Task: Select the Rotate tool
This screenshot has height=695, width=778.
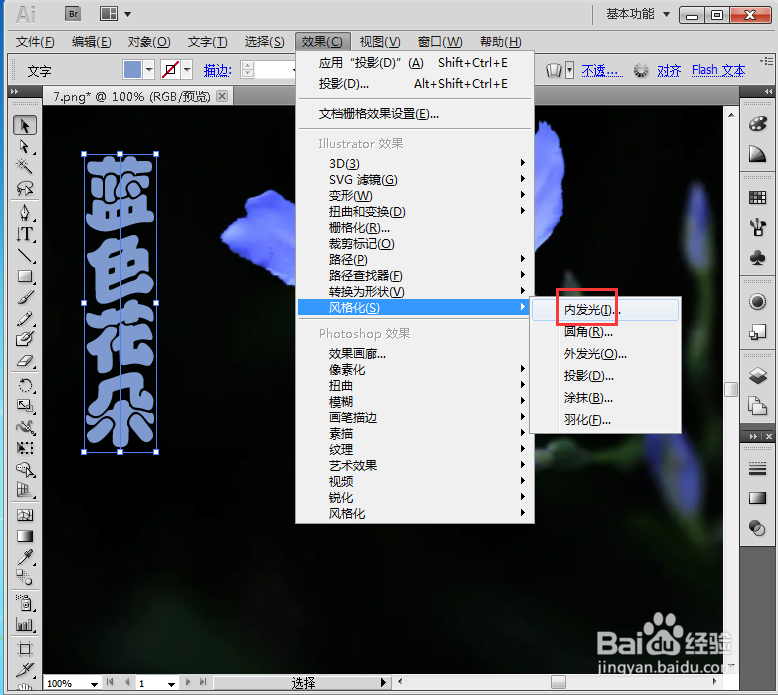Action: (x=24, y=385)
